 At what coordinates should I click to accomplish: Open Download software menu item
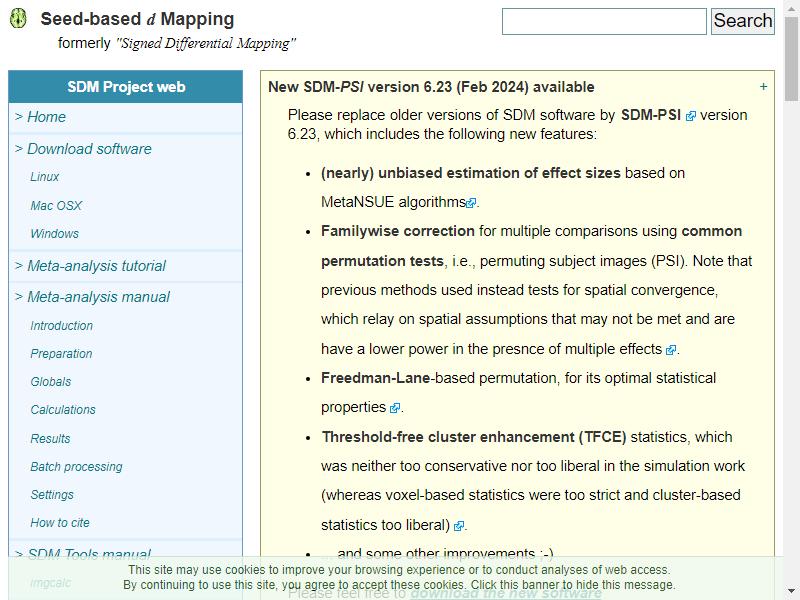click(x=89, y=149)
